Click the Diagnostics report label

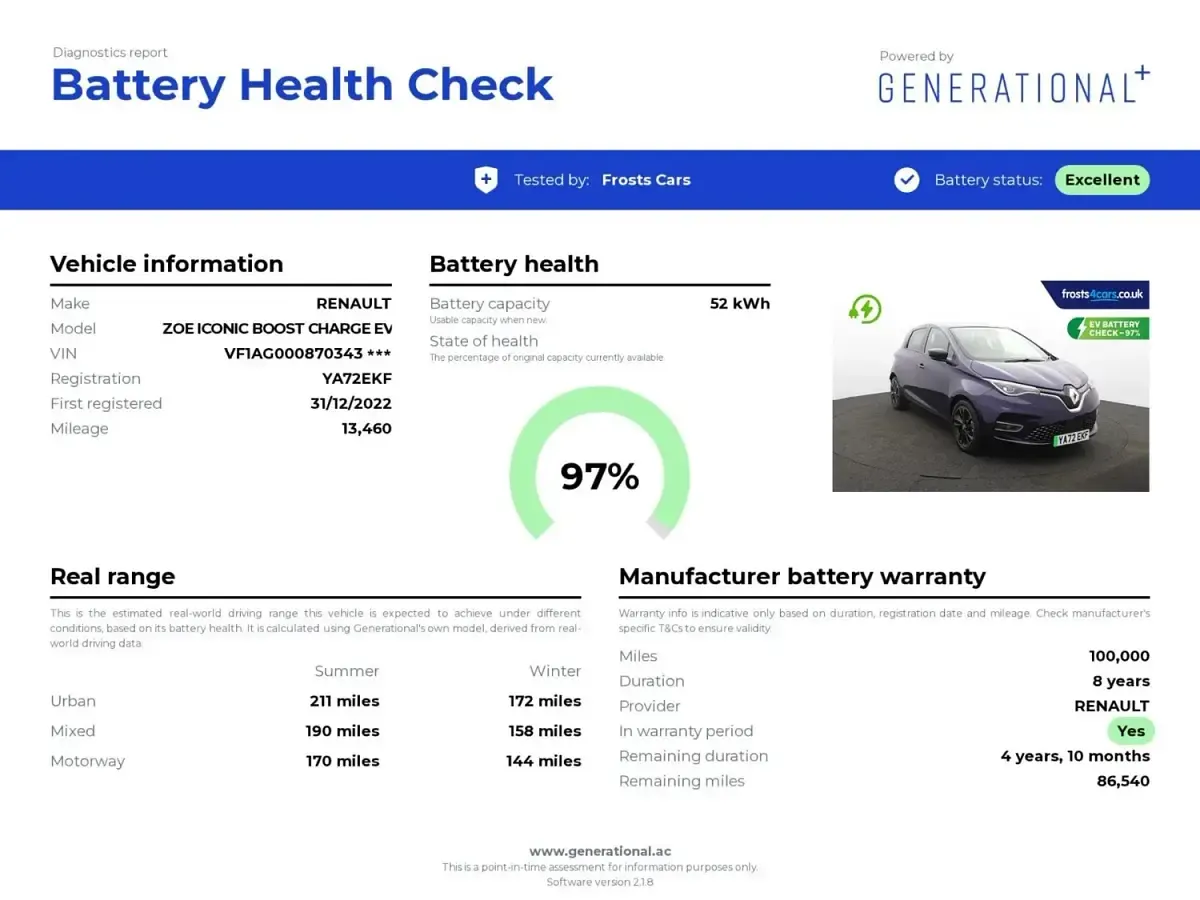point(110,52)
